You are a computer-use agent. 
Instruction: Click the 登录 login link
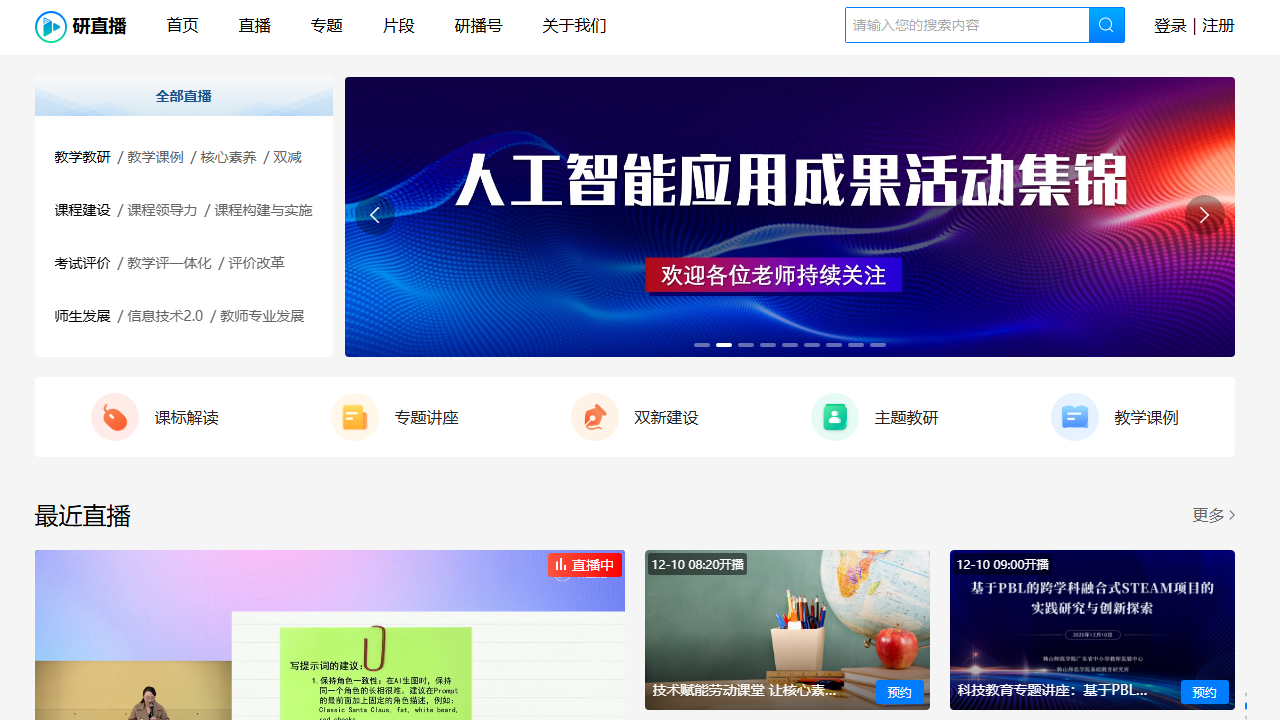(1170, 26)
